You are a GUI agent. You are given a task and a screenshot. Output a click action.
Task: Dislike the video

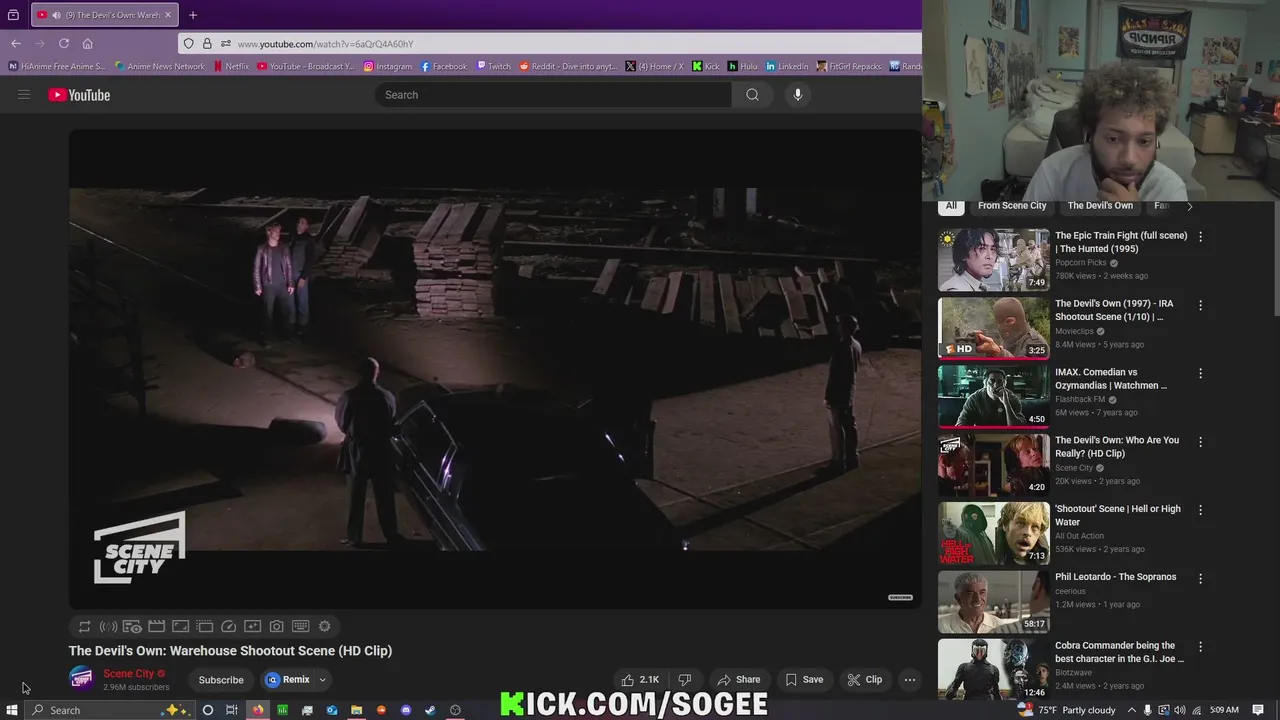(x=685, y=680)
